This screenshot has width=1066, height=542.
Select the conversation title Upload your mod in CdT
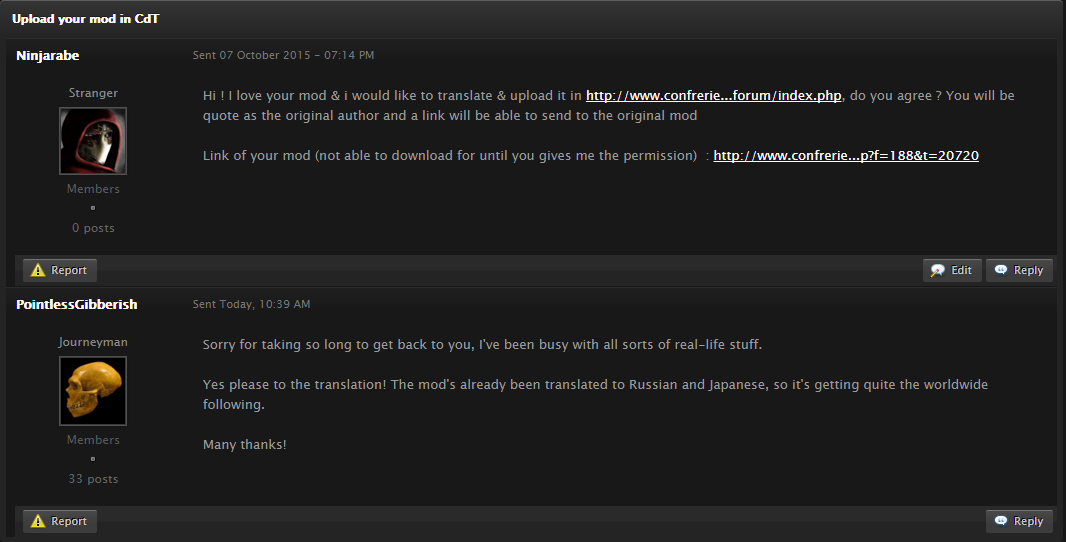tap(86, 19)
